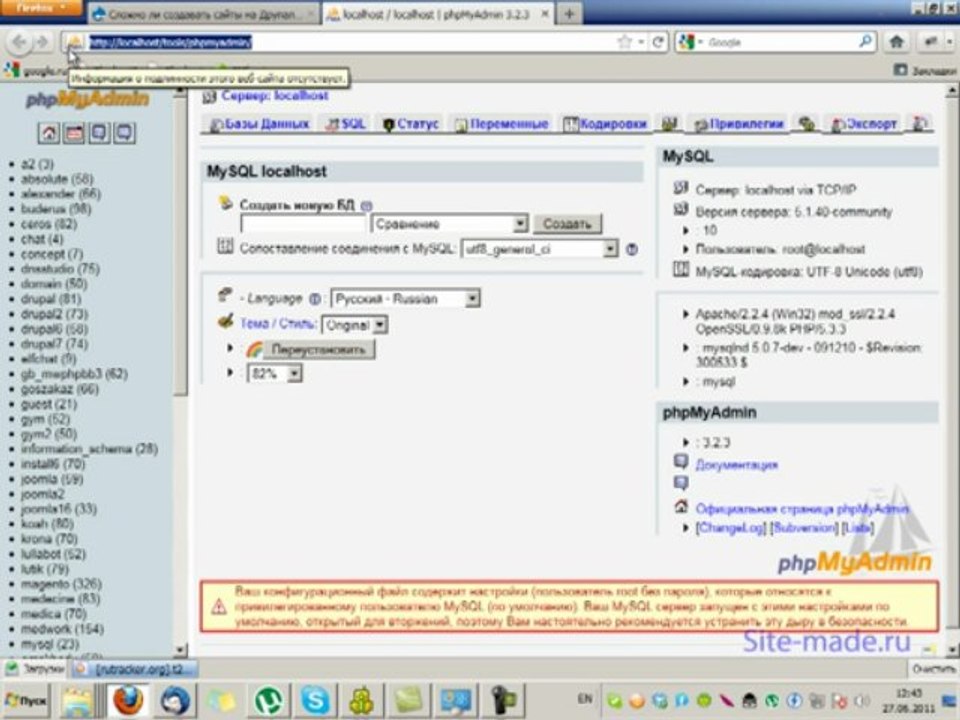Screen dimensions: 960x720
Task: Open the Сравнение collation dropdown
Action: click(x=450, y=223)
